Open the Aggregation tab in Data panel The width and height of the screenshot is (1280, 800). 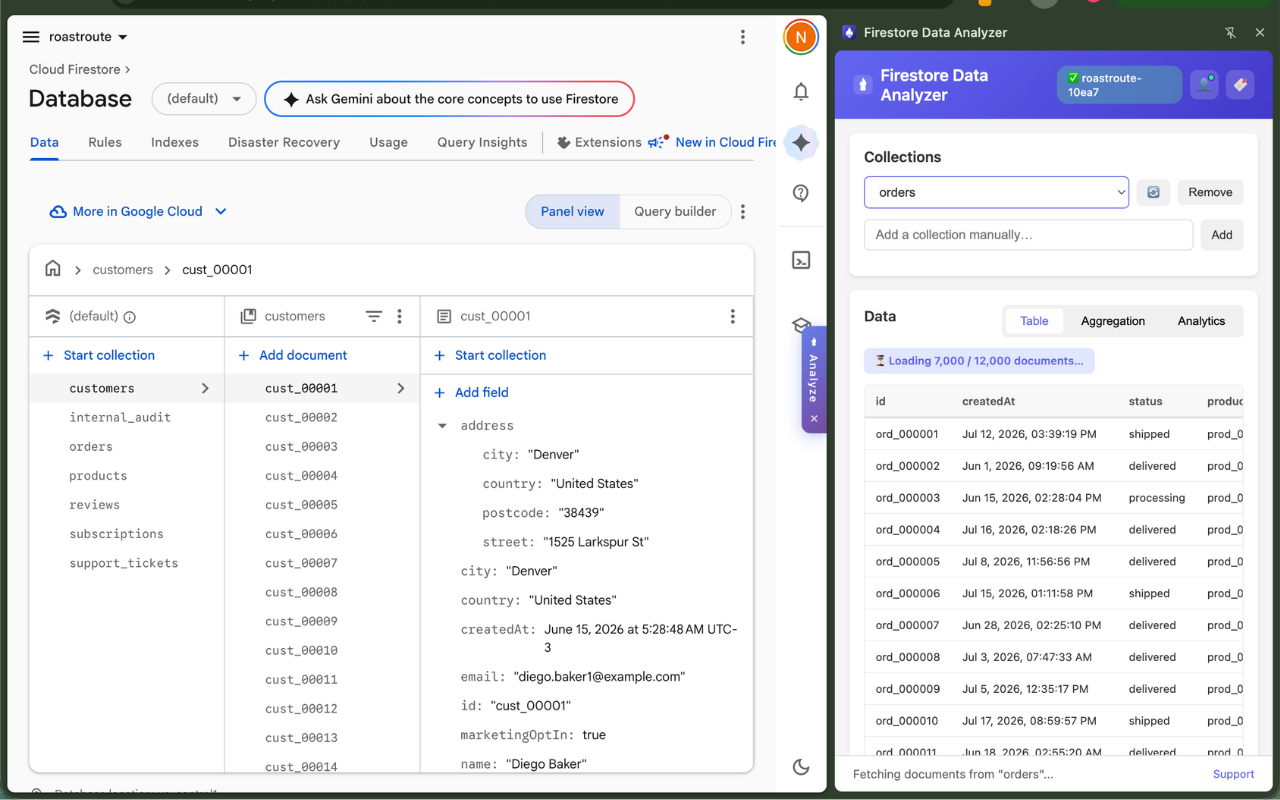point(1113,321)
